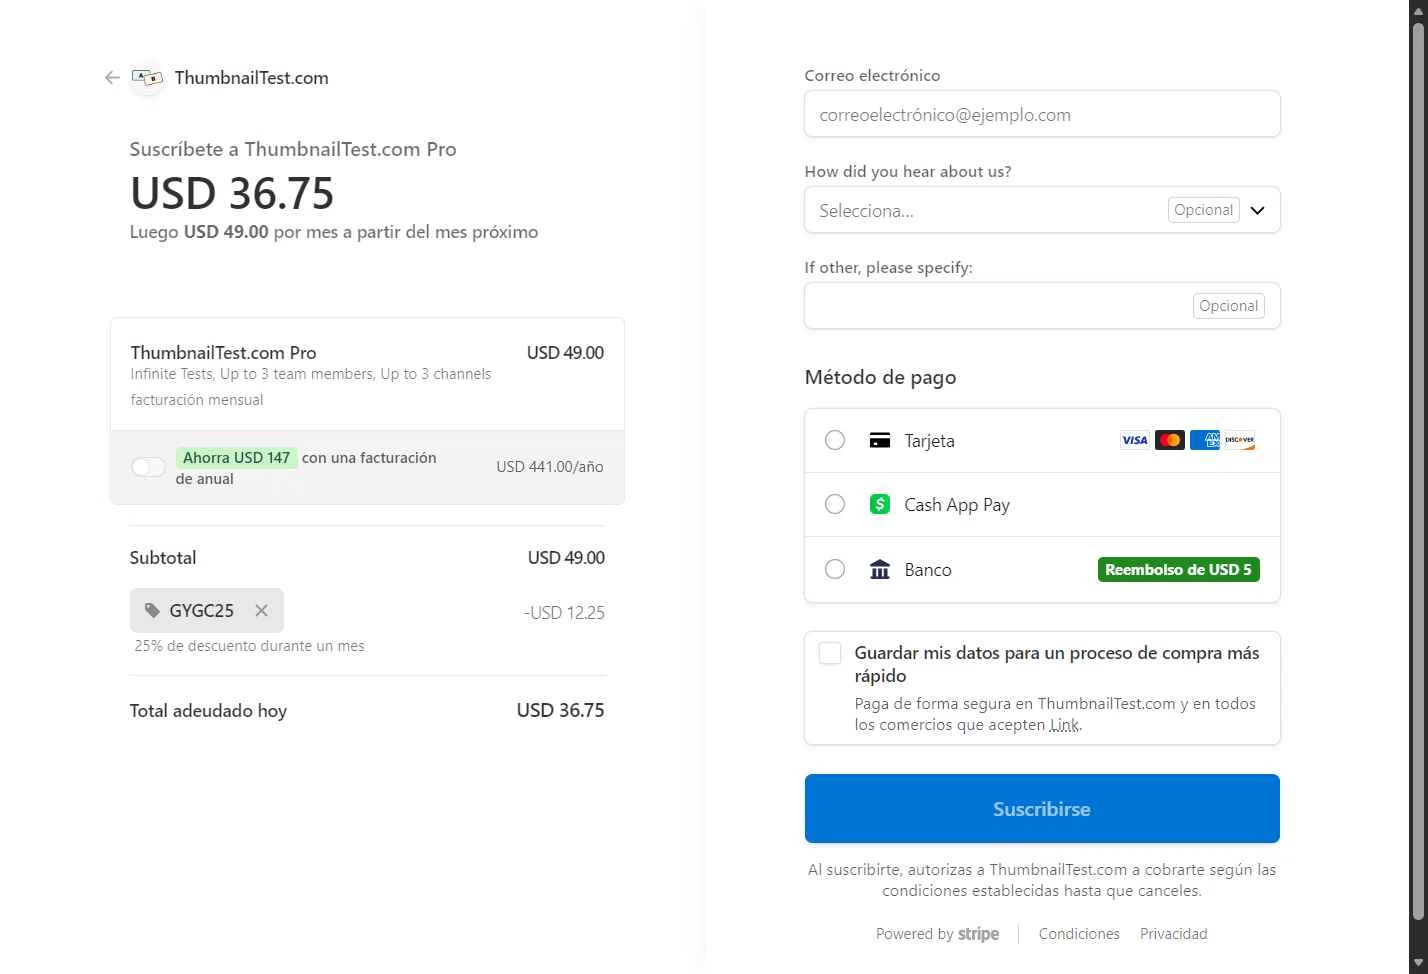Click the American Express logo
The width and height of the screenshot is (1428, 974).
pyautogui.click(x=1205, y=440)
